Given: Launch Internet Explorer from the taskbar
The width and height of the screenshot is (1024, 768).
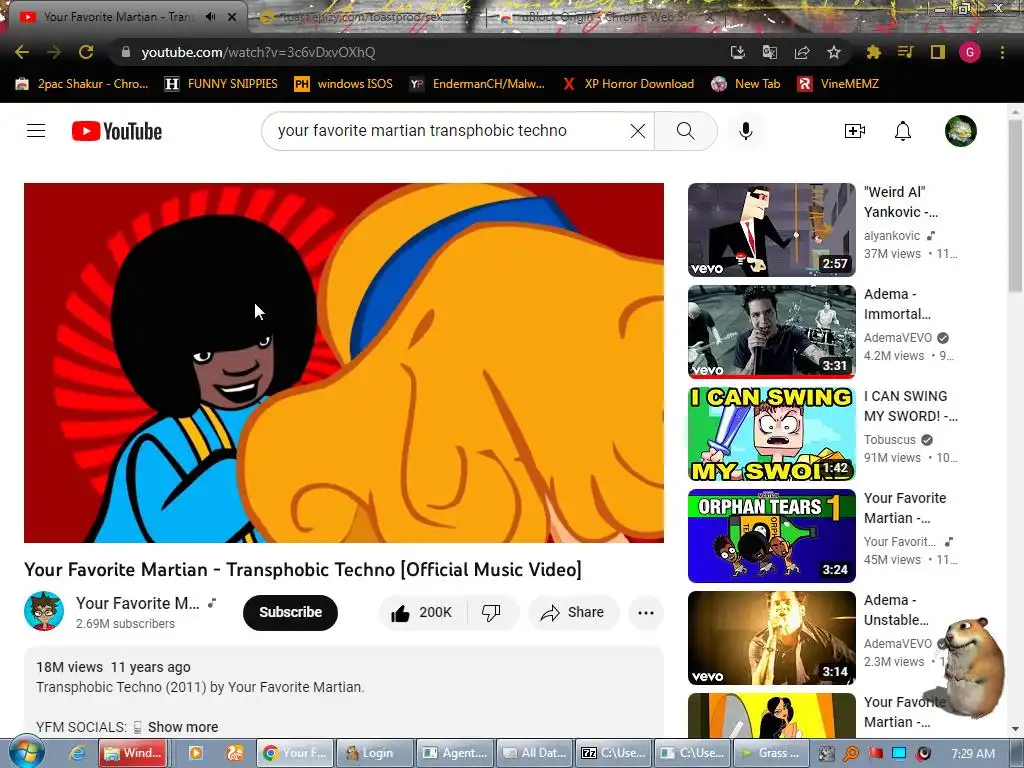Looking at the screenshot, I should click(x=77, y=753).
